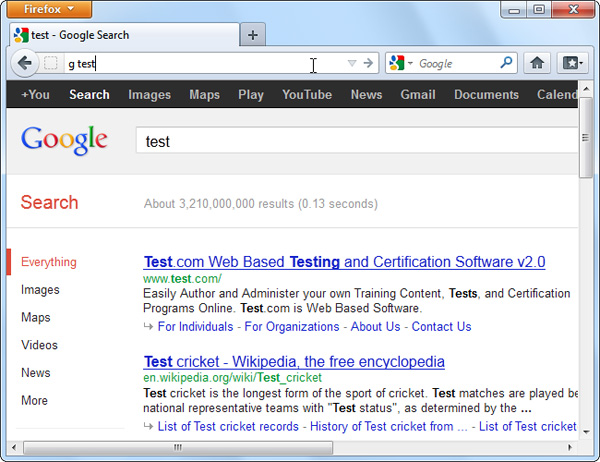Screen dimensions: 600x462
Task: Click the Google page search field with 'test'
Action: [x=357, y=141]
